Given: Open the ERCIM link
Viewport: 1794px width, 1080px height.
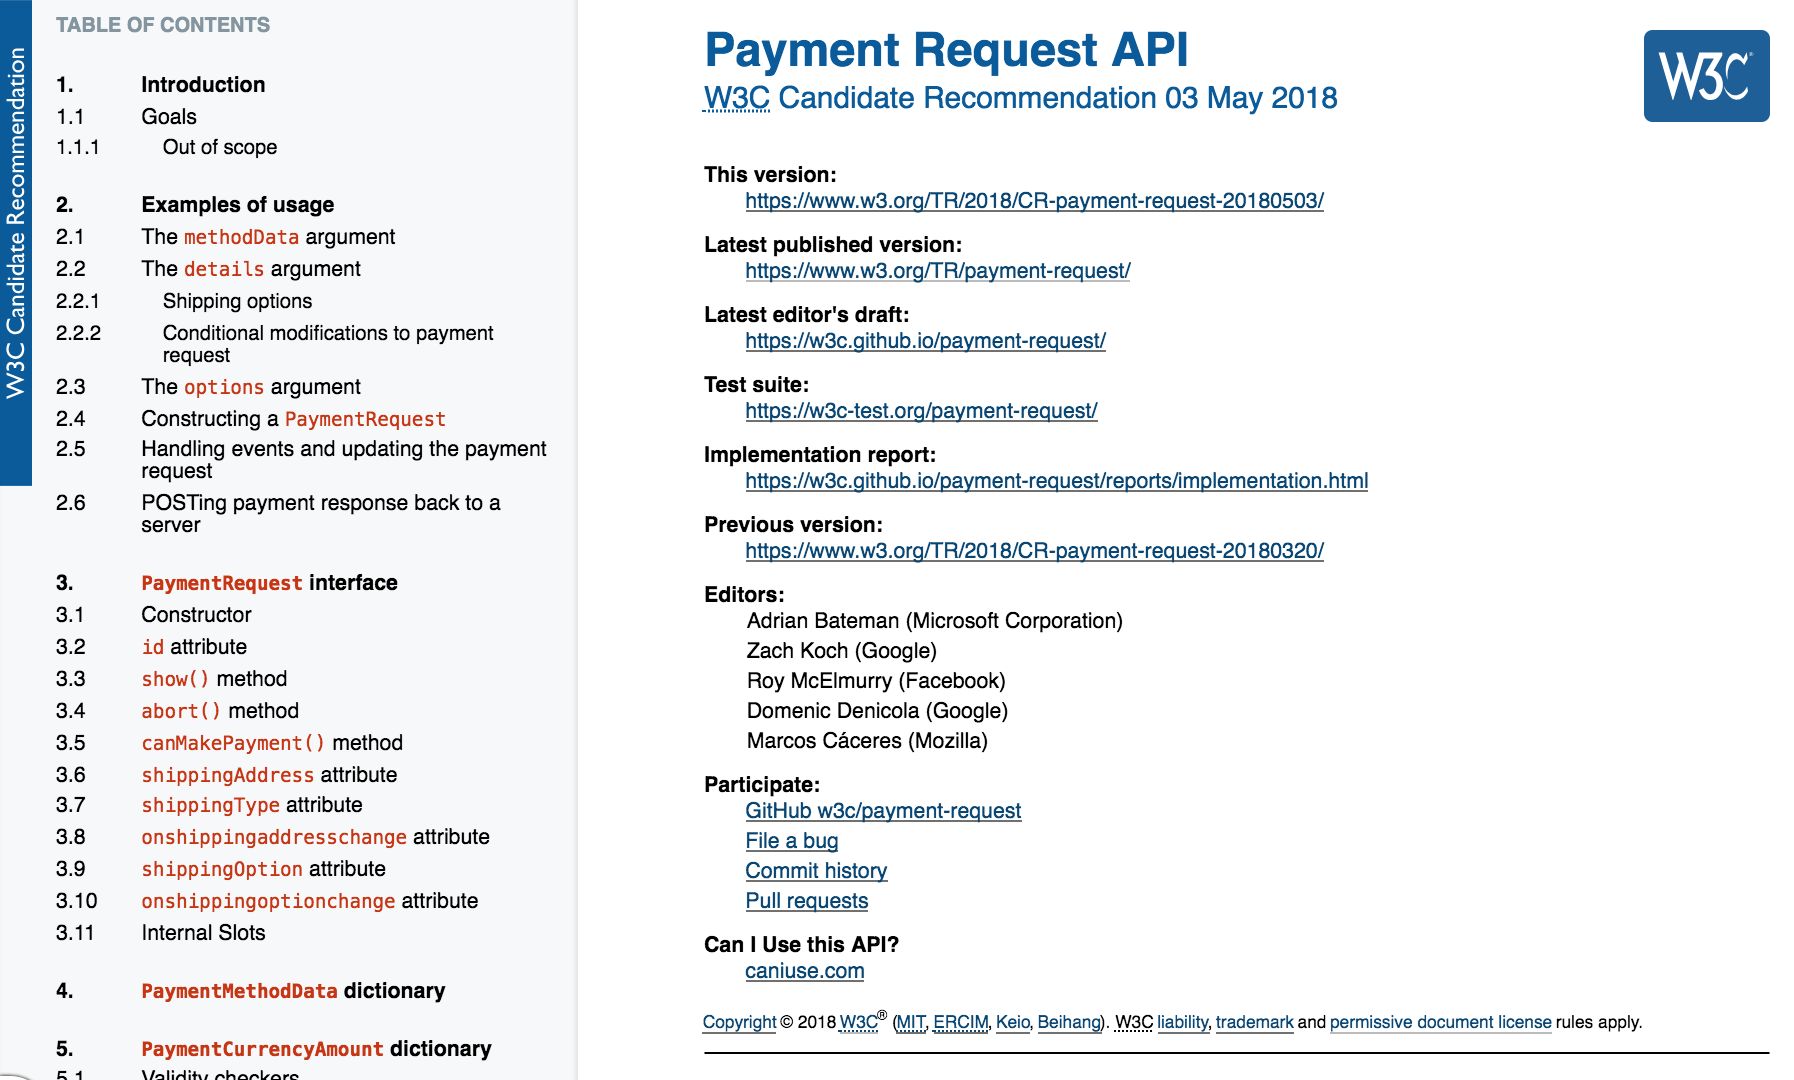Looking at the screenshot, I should [960, 1022].
